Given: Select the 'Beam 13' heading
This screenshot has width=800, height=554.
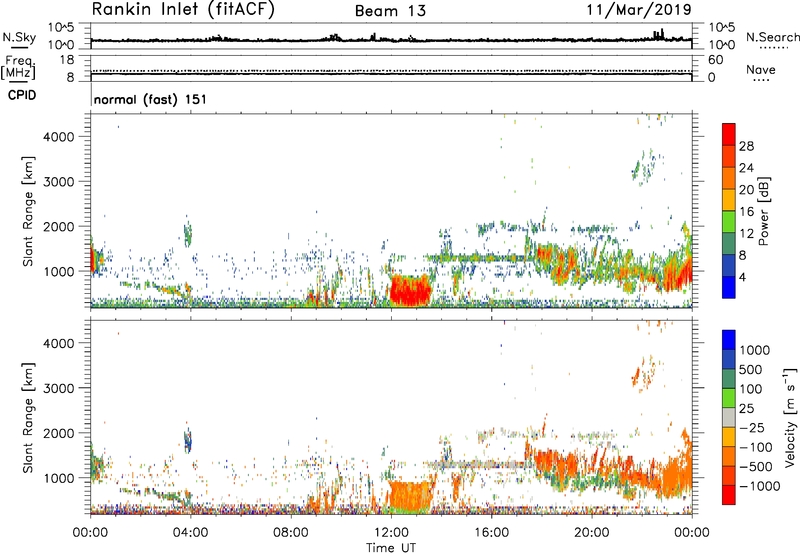Looking at the screenshot, I should tap(390, 11).
